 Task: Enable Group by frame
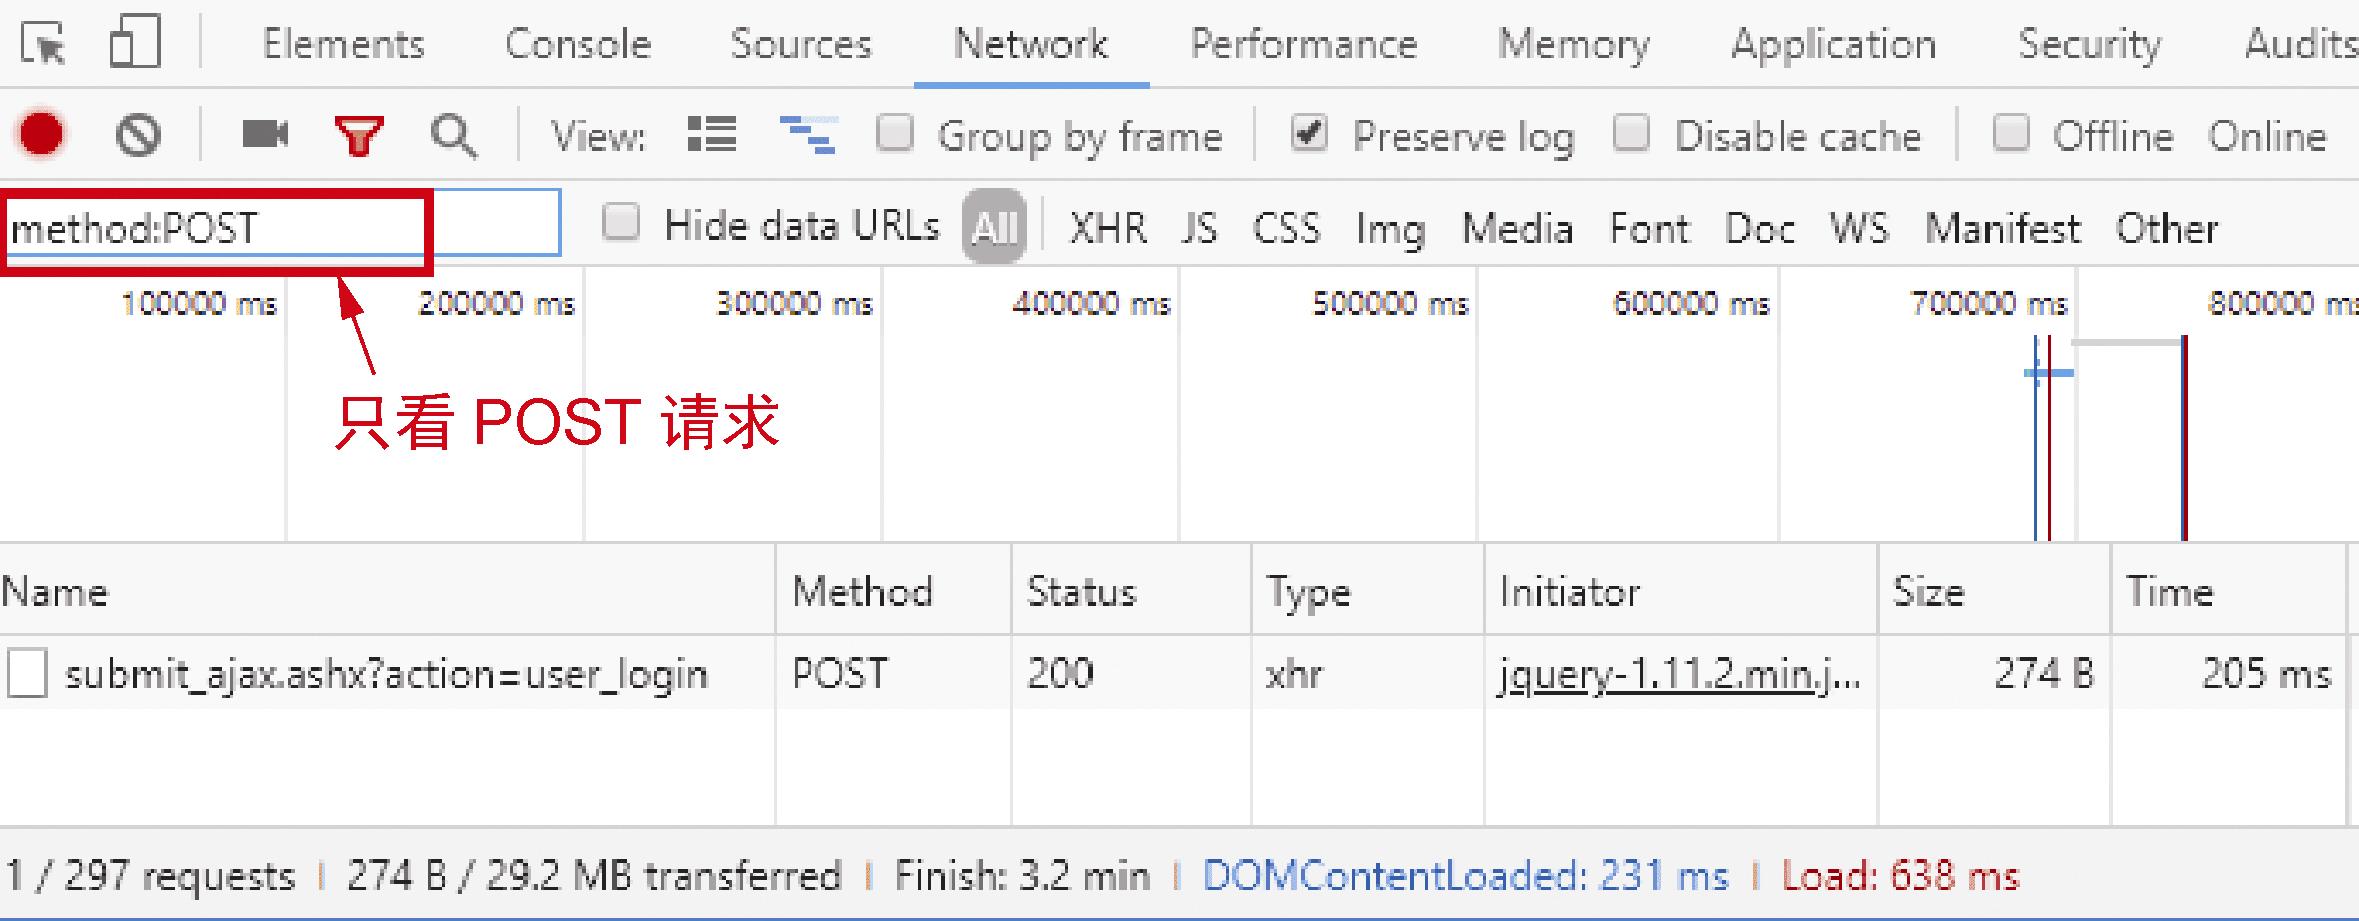tap(895, 133)
